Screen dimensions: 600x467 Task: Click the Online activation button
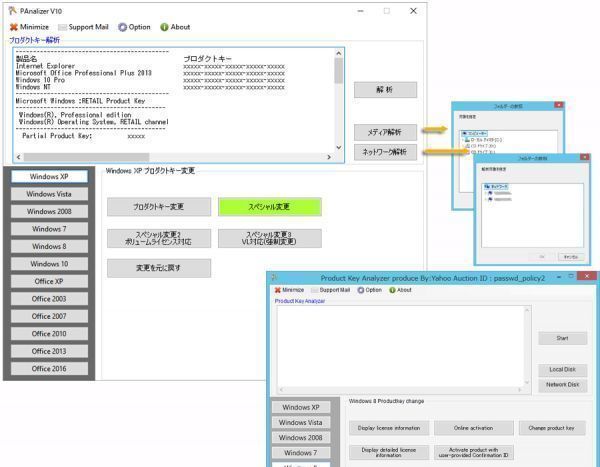474,428
